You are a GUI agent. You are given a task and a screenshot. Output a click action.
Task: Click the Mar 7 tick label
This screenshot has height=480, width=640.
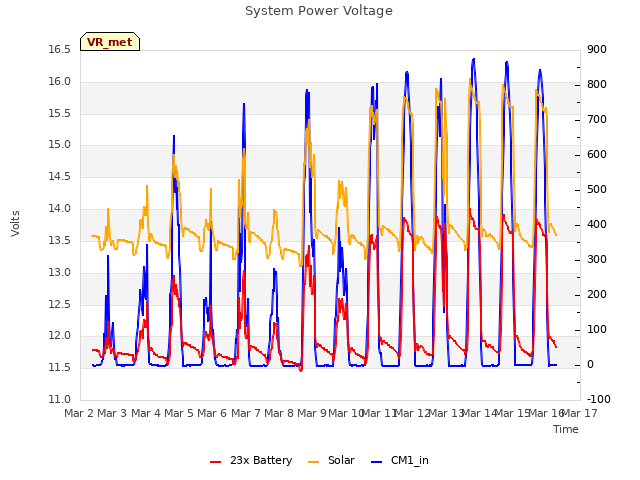(x=245, y=413)
